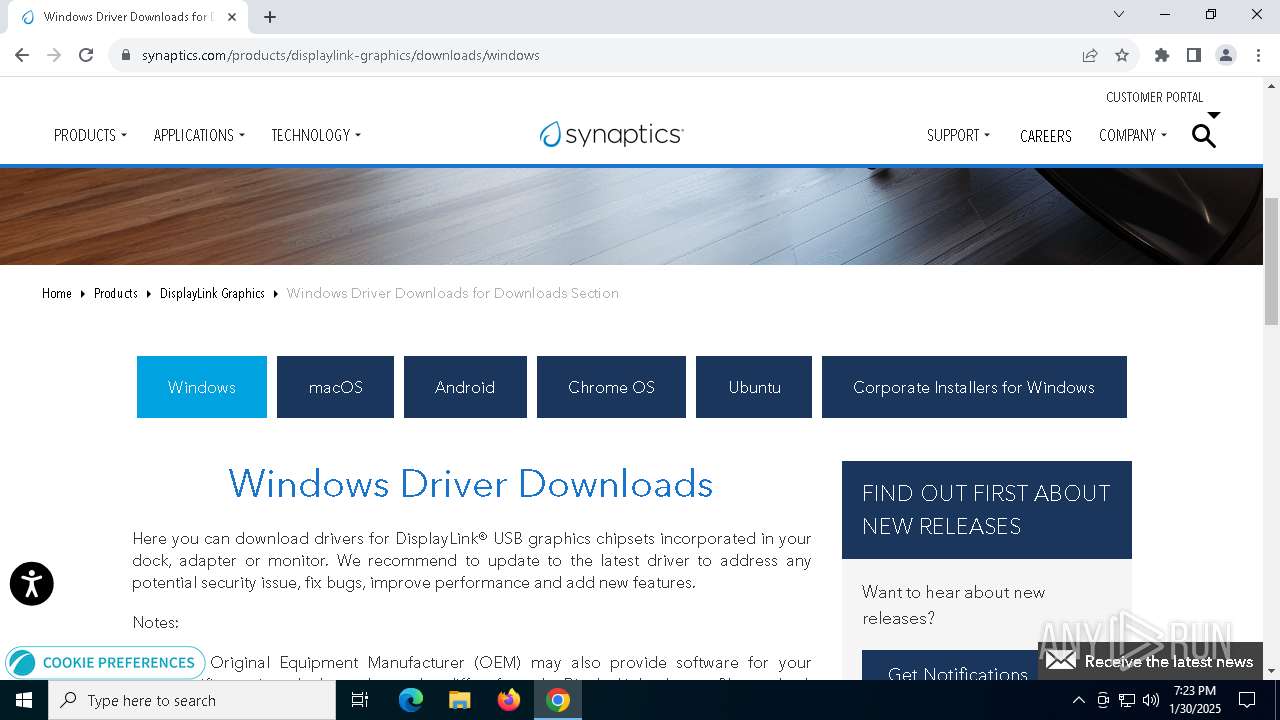The image size is (1280, 720).
Task: Open Task View on the taskbar
Action: tap(360, 700)
